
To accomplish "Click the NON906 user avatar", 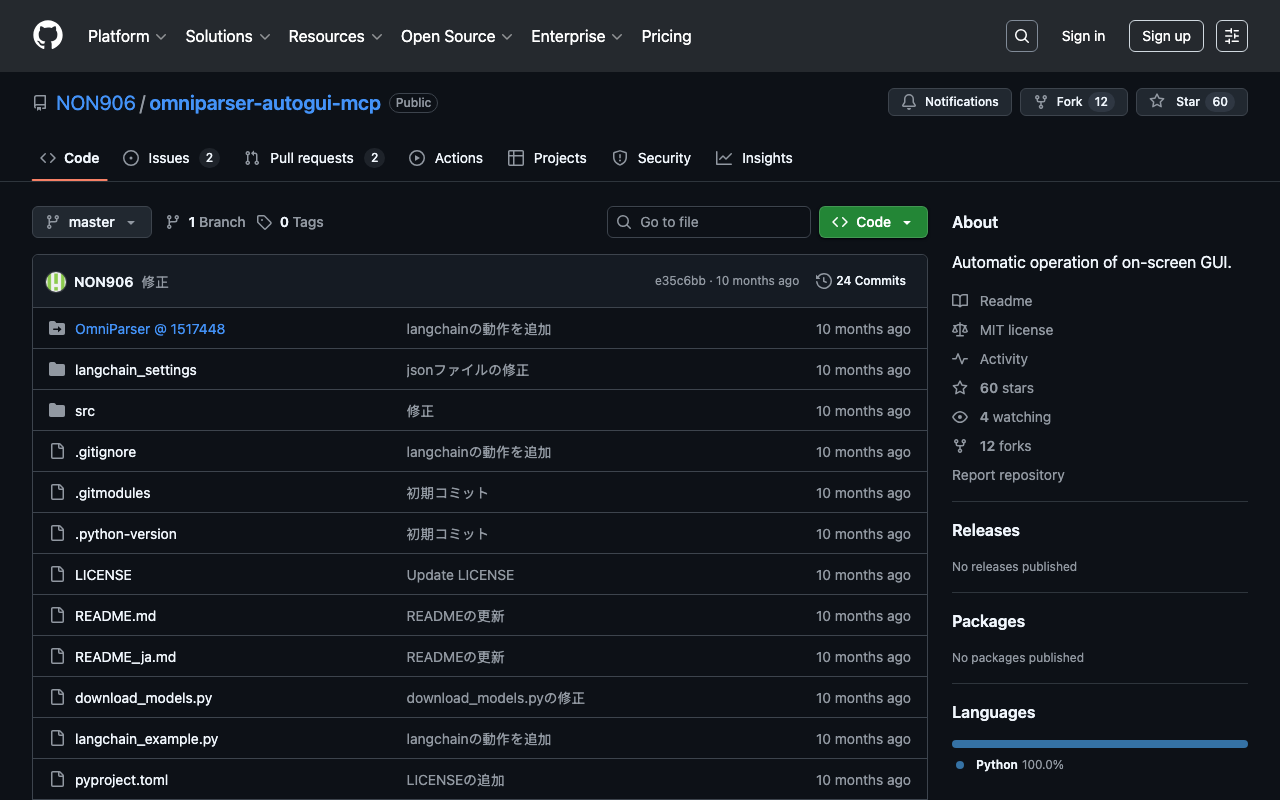I will [56, 282].
